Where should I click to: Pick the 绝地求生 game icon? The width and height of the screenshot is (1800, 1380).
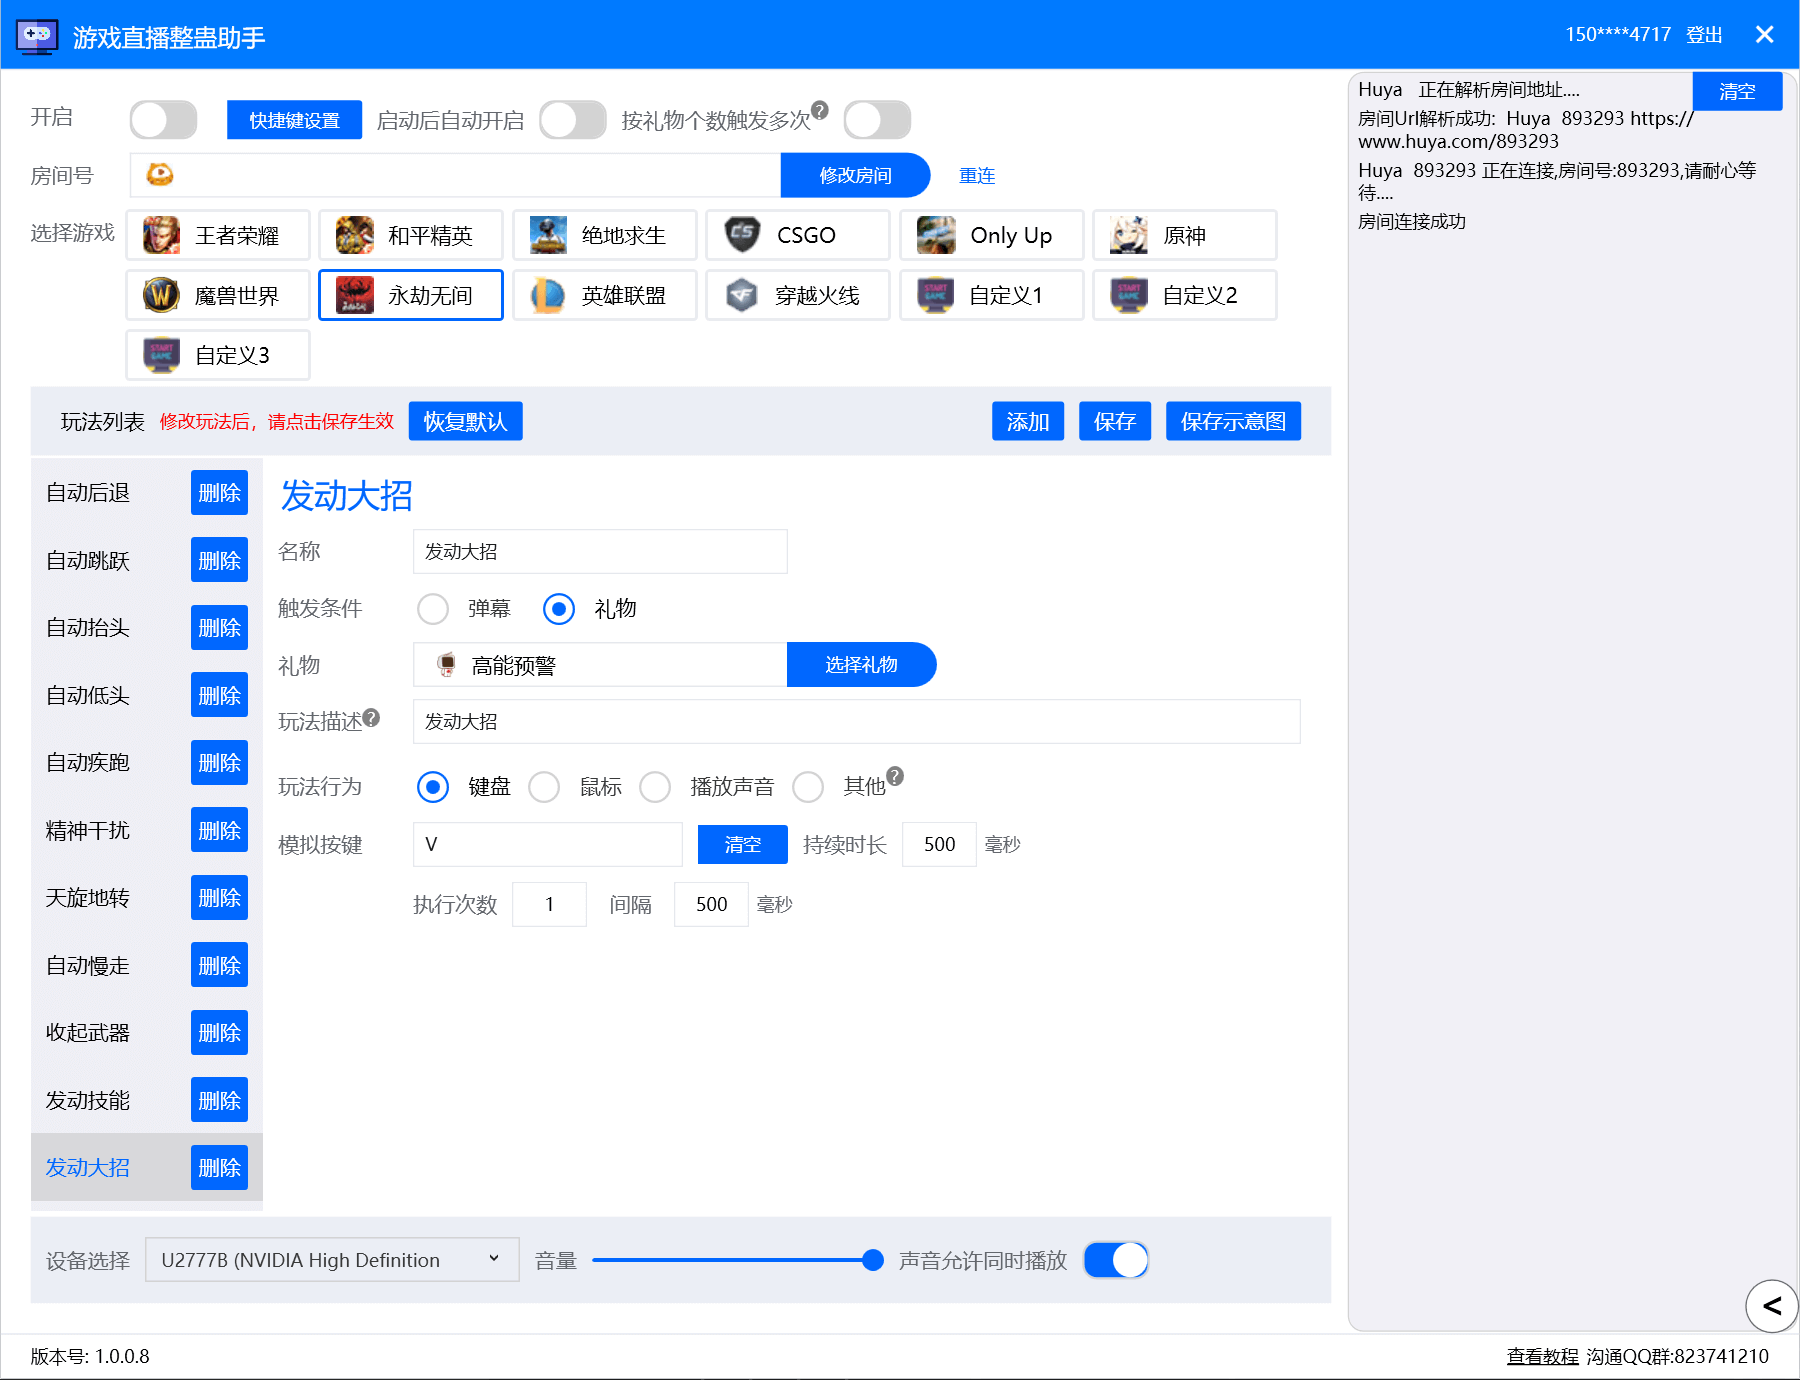pyautogui.click(x=548, y=235)
